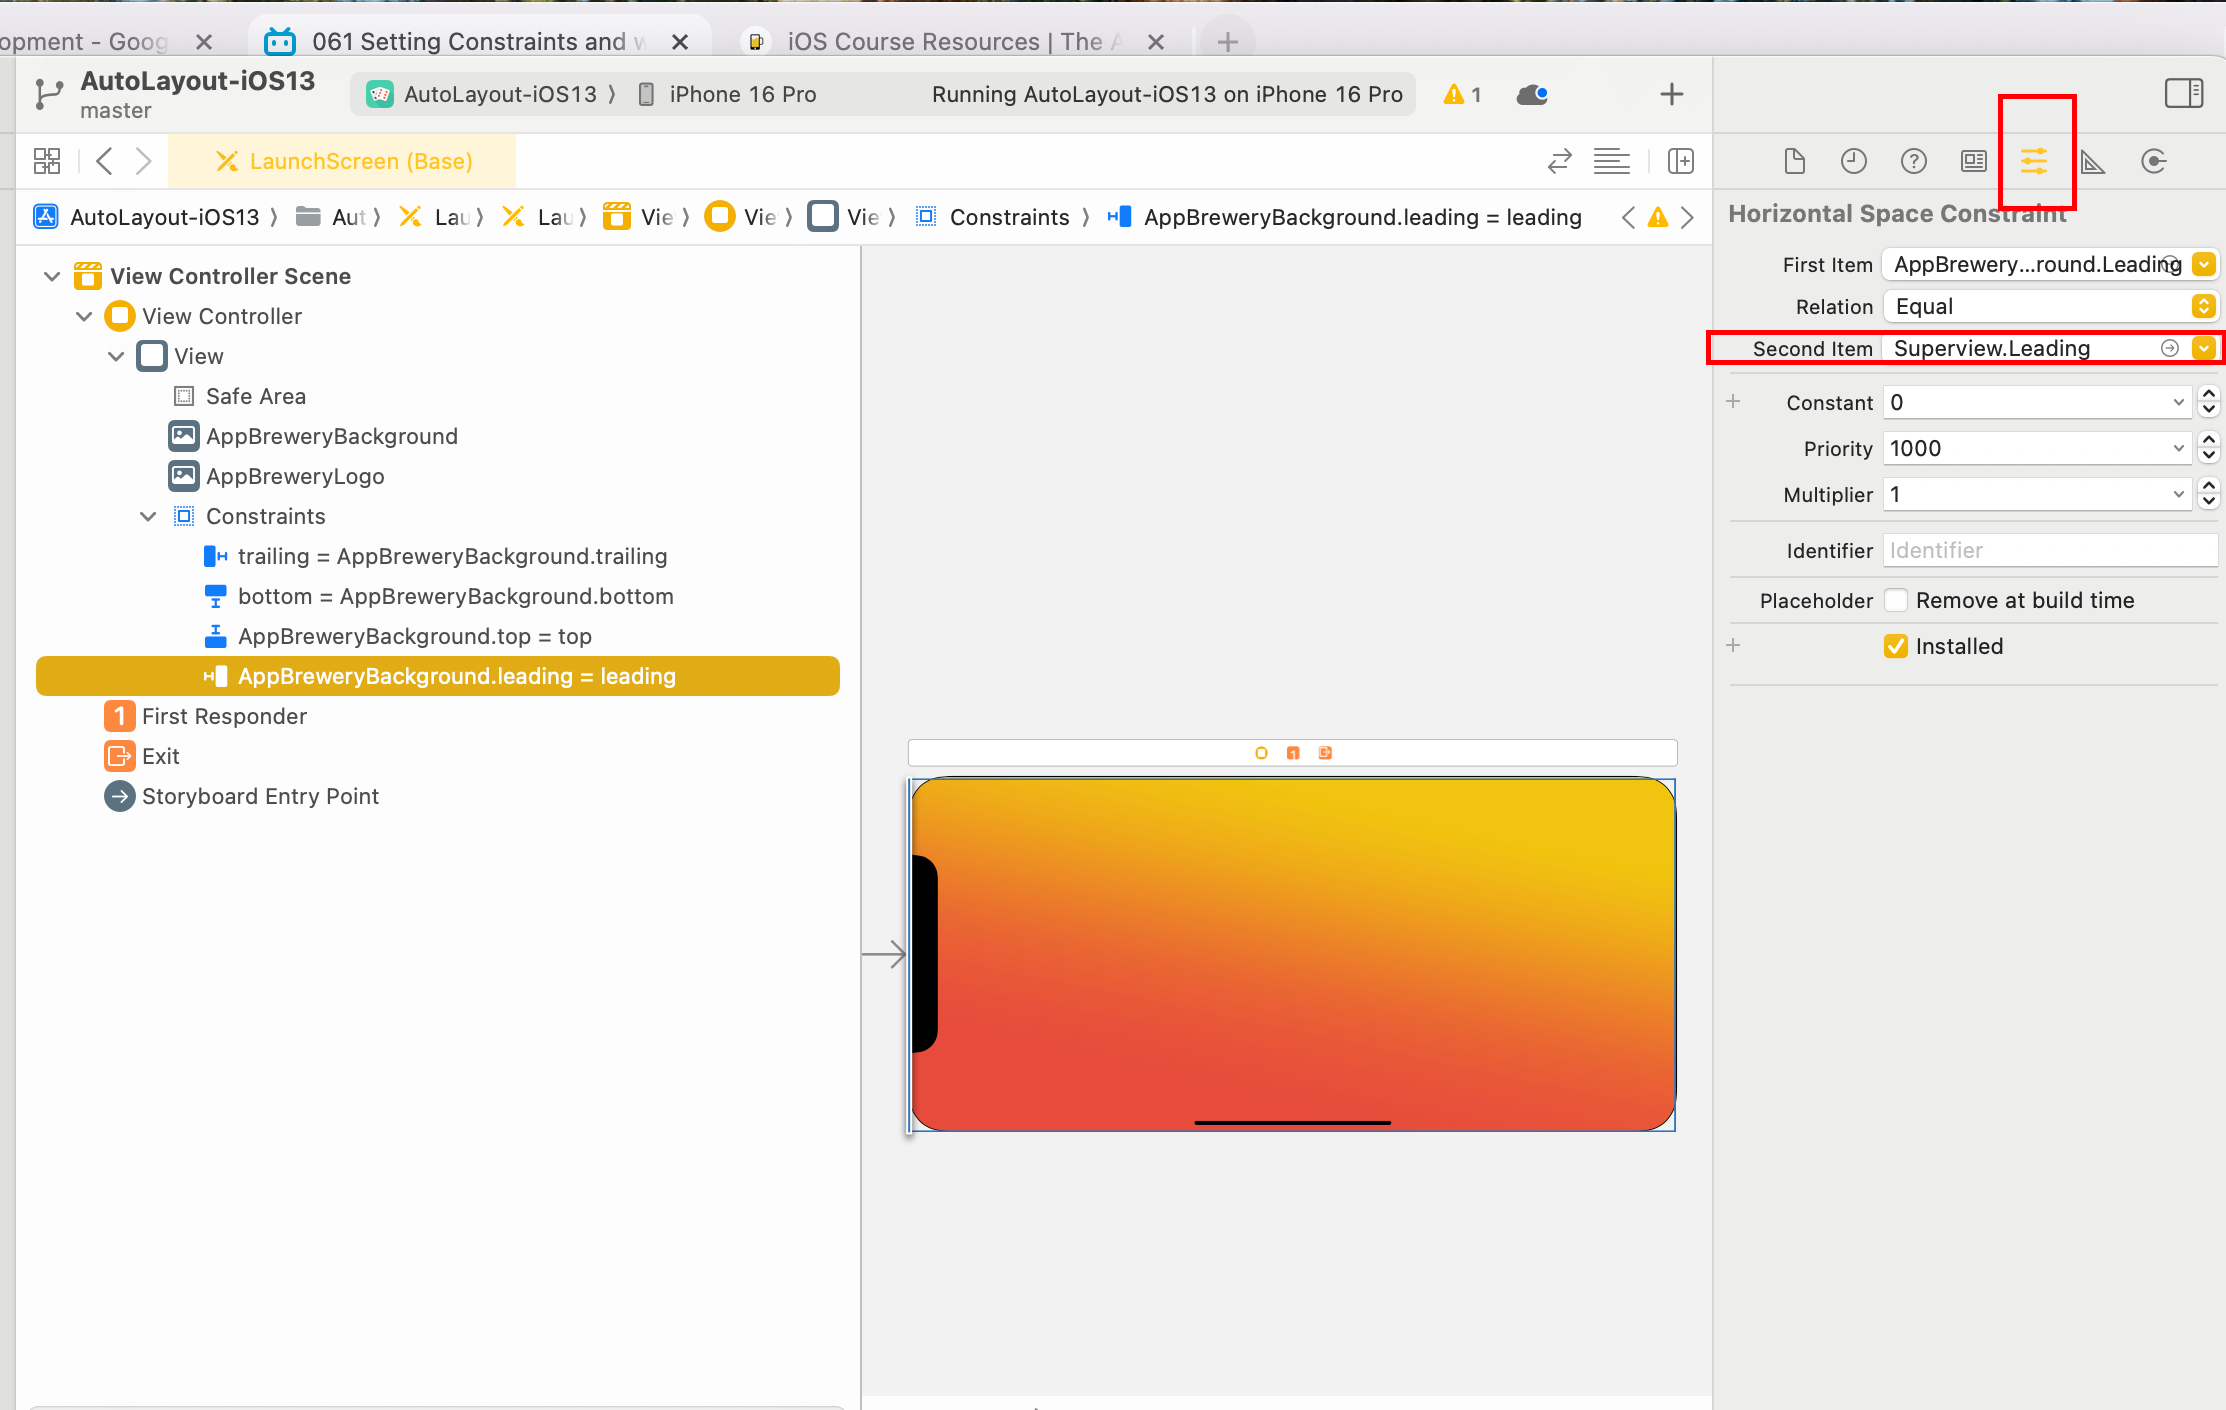Go forward in editor history
Viewport: 2226px width, 1410px height.
(143, 161)
